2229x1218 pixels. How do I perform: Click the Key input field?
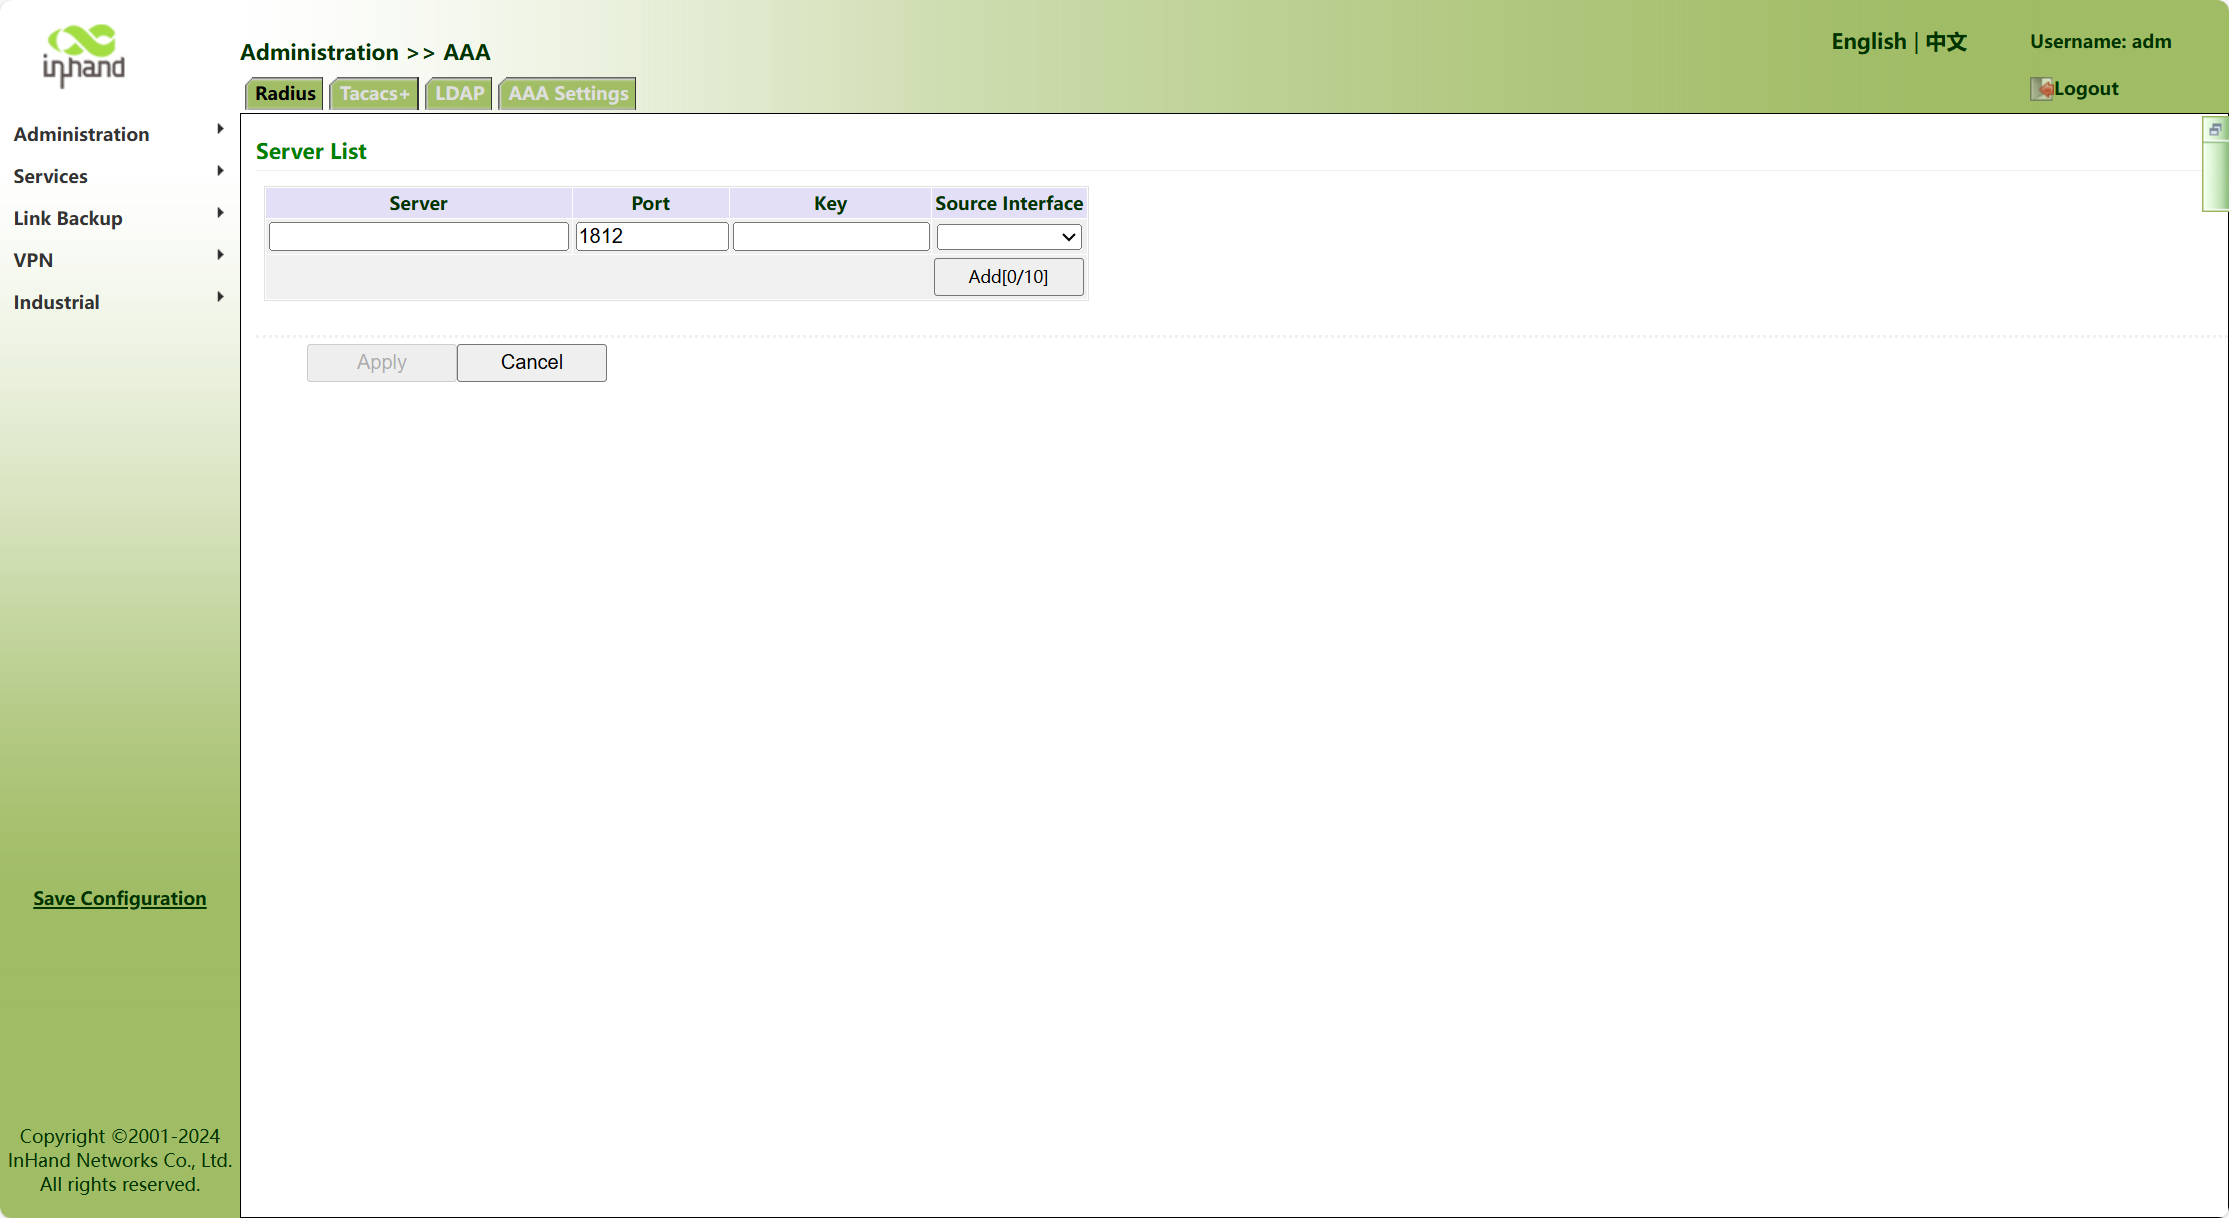(831, 237)
